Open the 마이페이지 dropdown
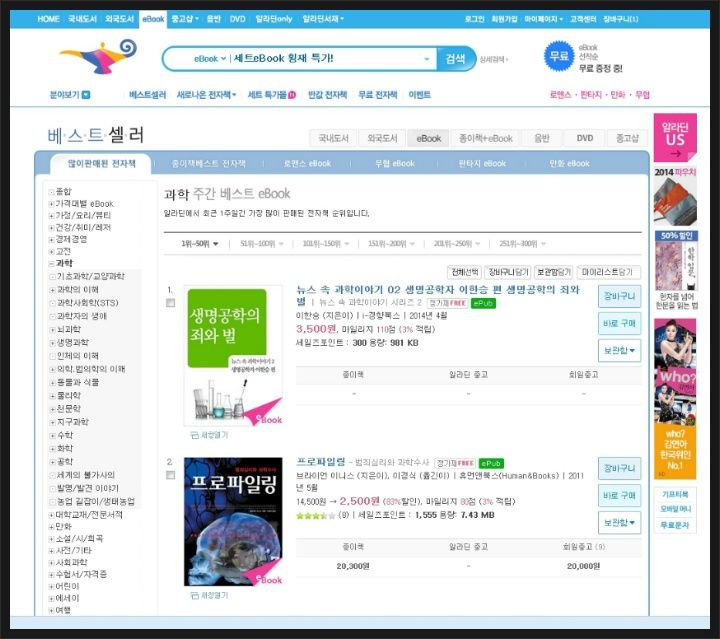The width and height of the screenshot is (720, 639). [x=544, y=19]
